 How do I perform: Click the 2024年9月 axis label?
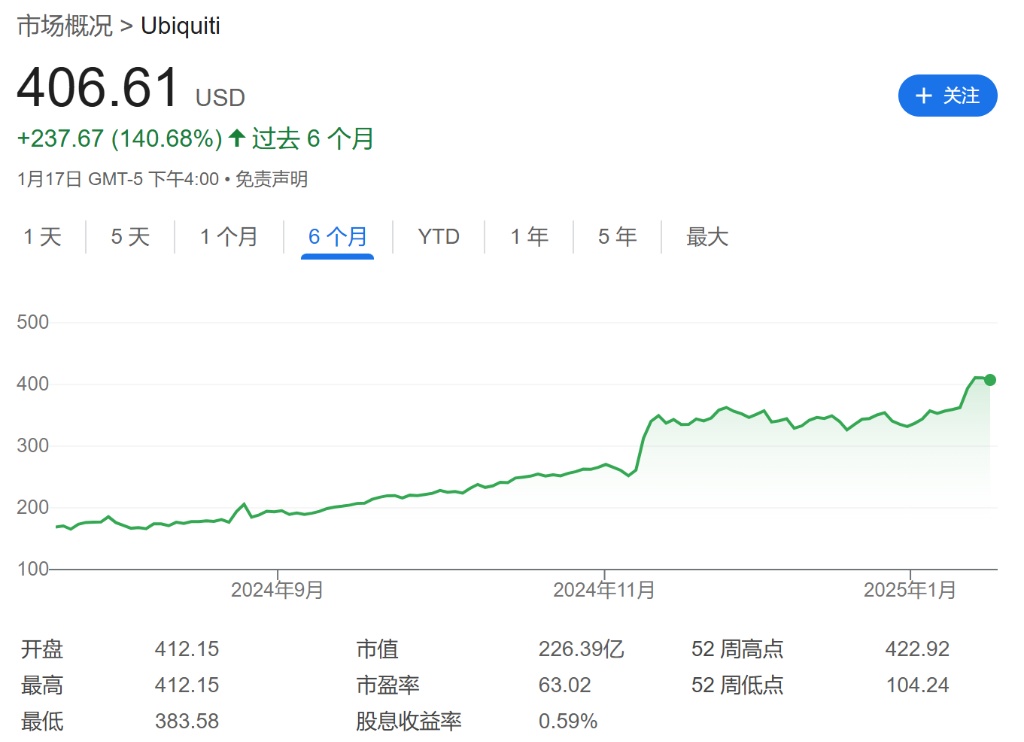tap(277, 591)
